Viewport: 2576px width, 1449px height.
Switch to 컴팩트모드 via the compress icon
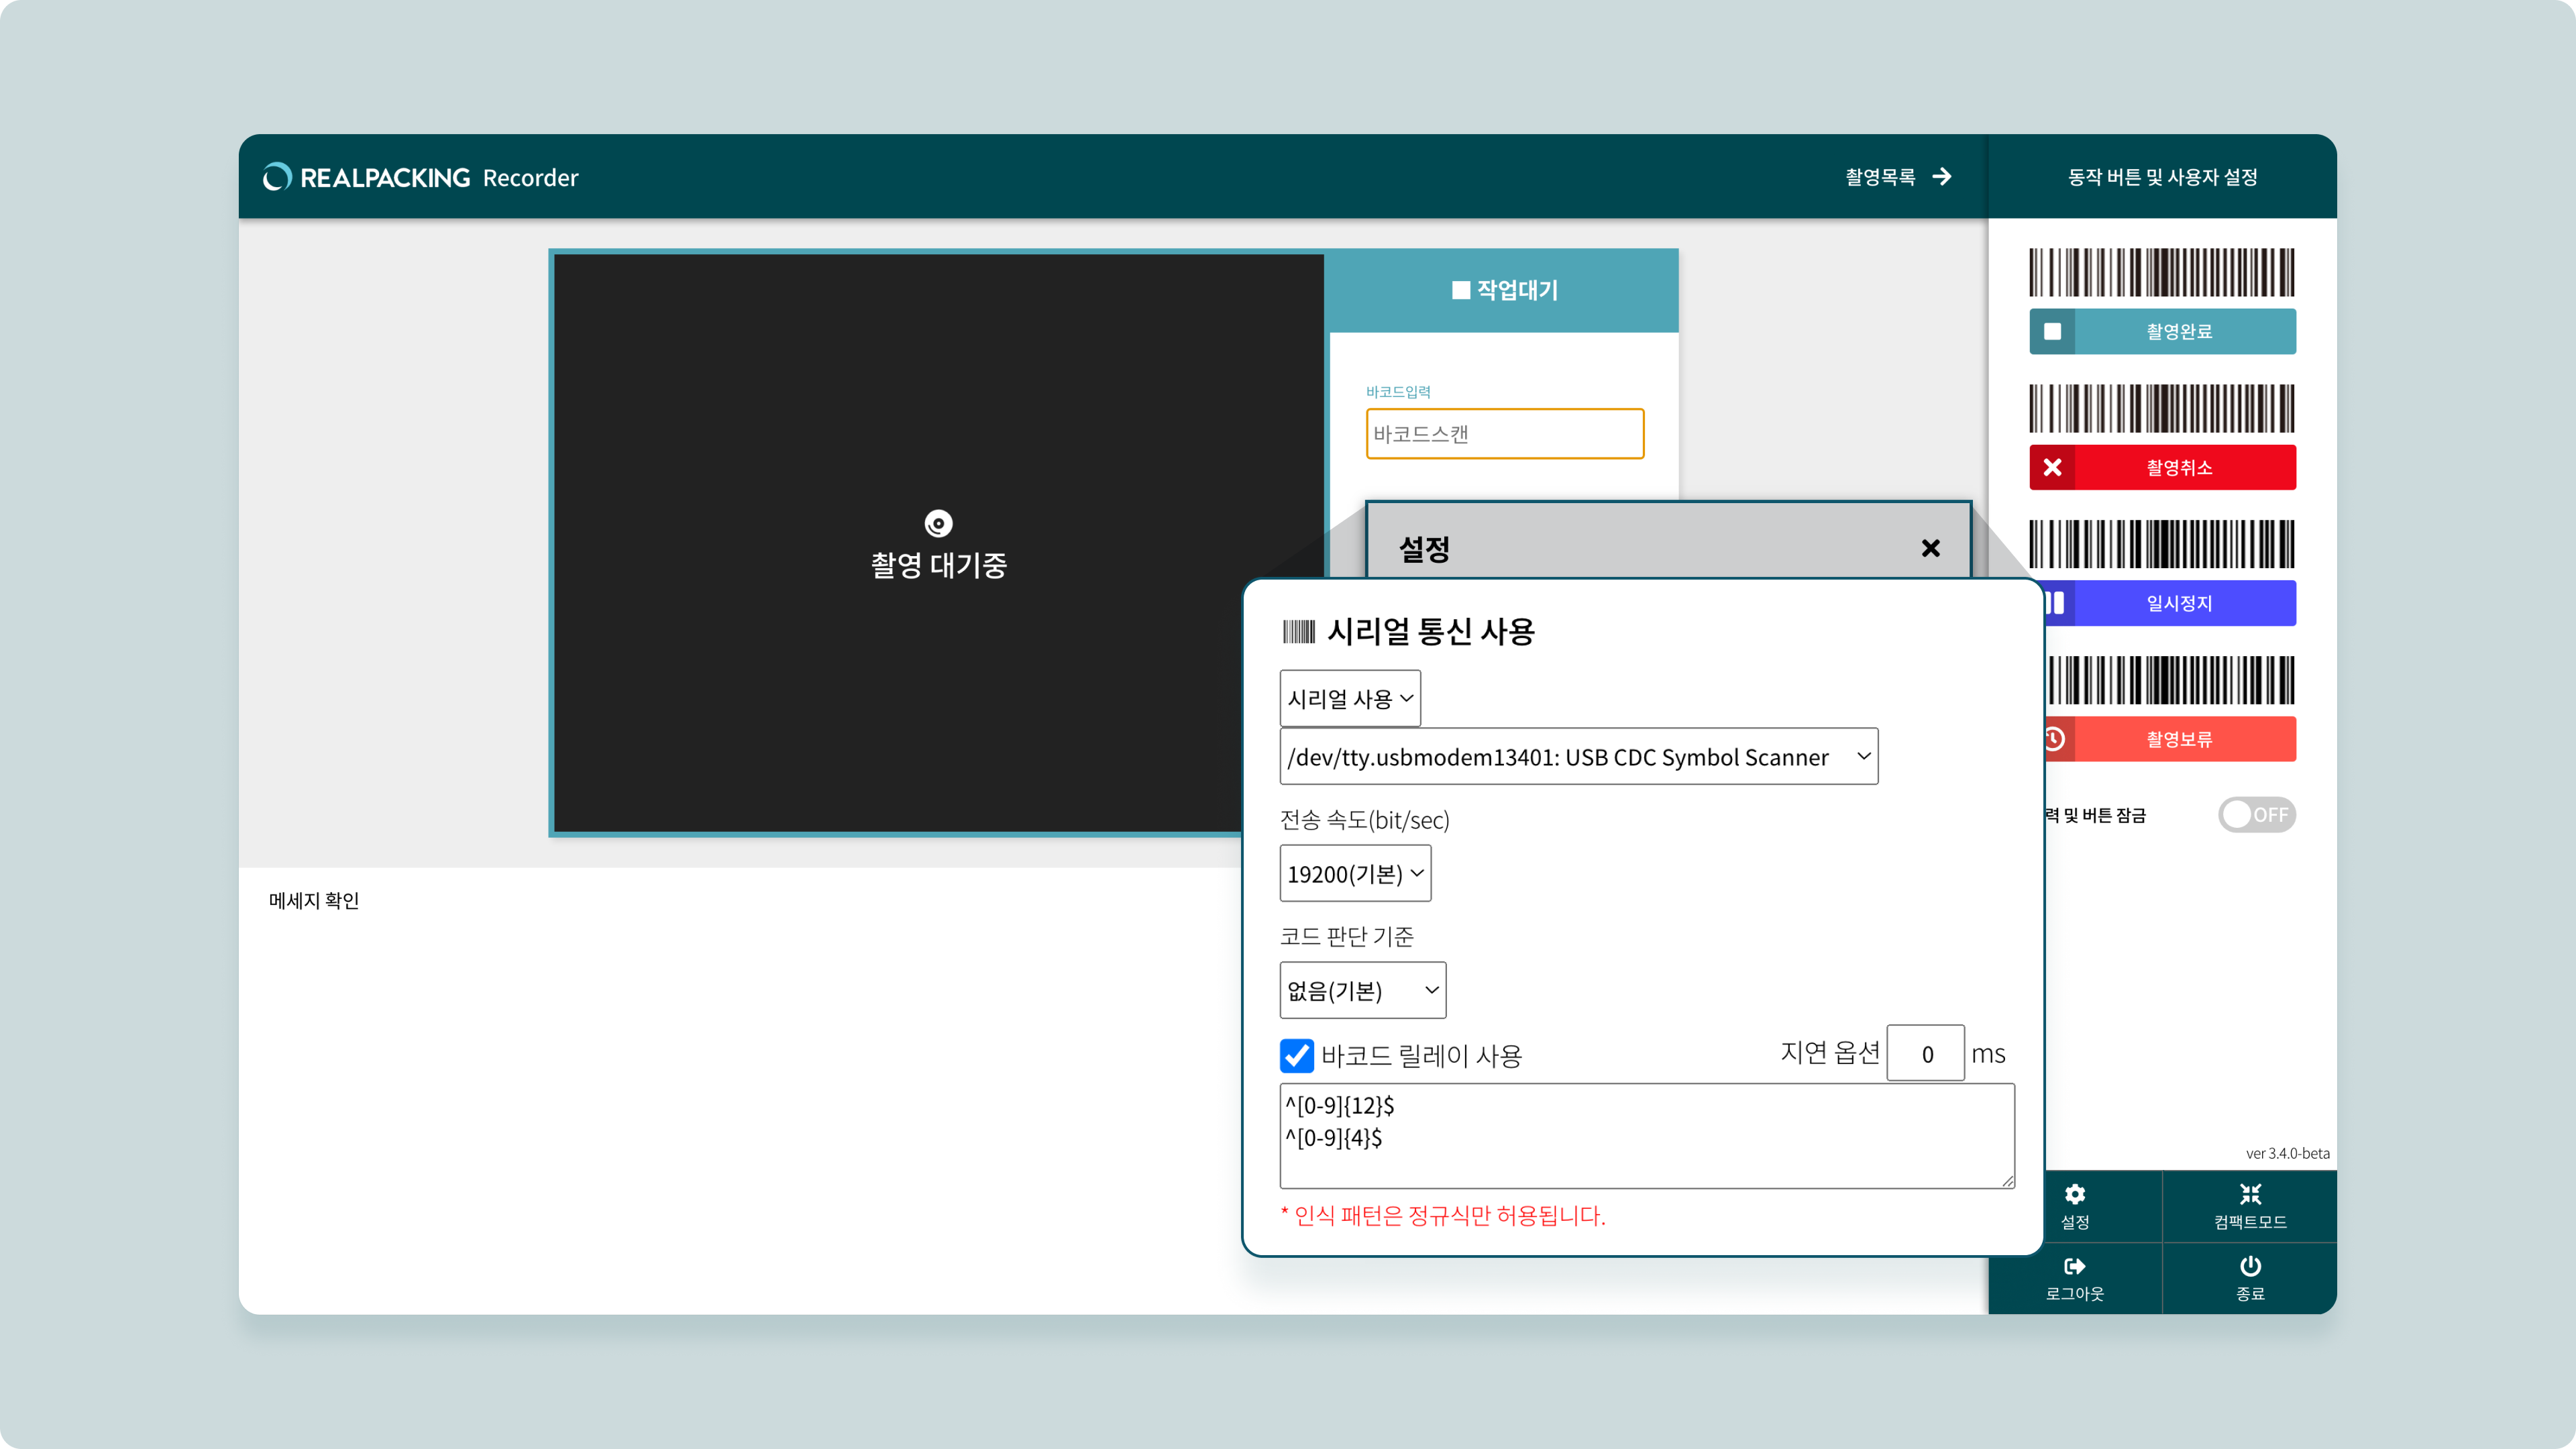tap(2250, 1194)
